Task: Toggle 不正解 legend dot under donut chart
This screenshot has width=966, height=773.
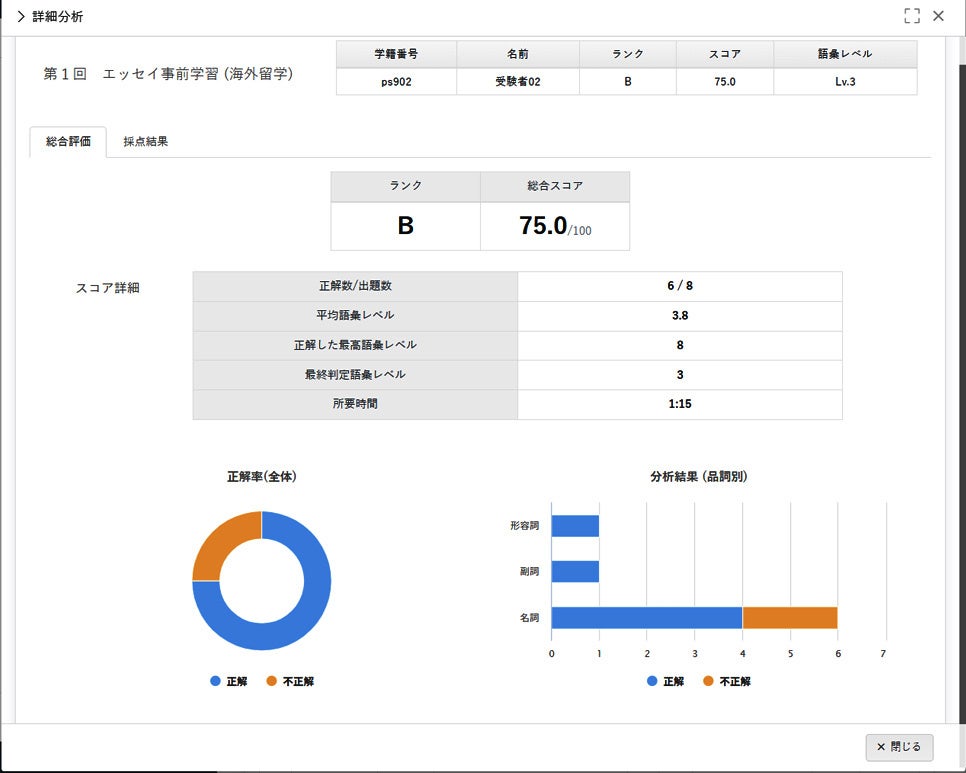Action: 271,681
